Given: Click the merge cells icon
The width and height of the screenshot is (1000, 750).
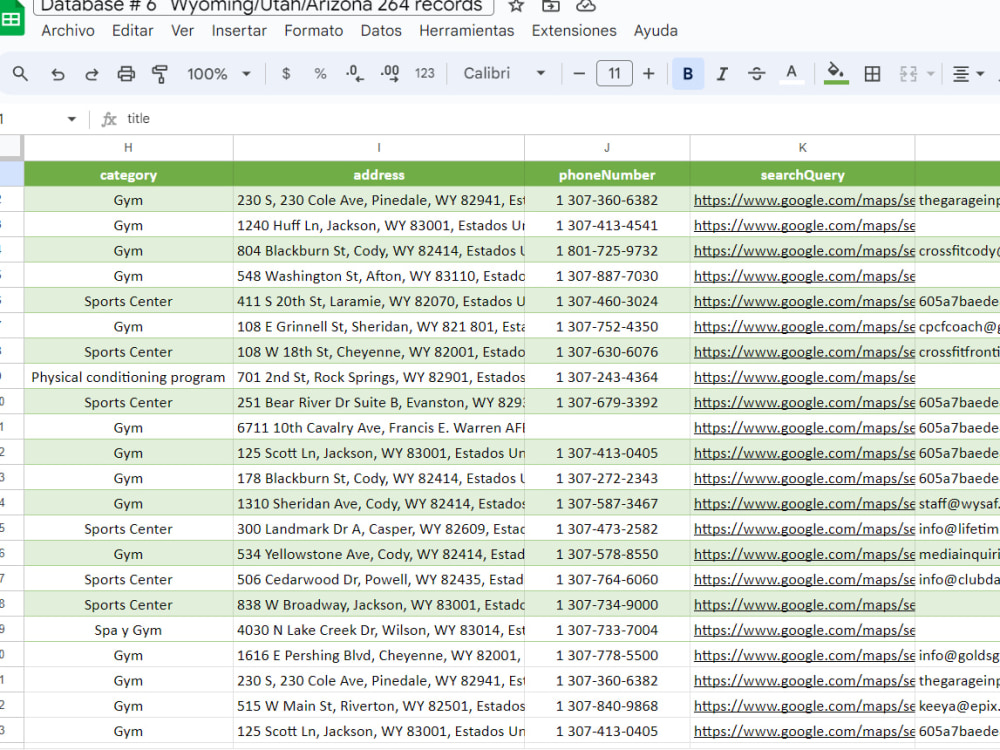Looking at the screenshot, I should (x=908, y=74).
